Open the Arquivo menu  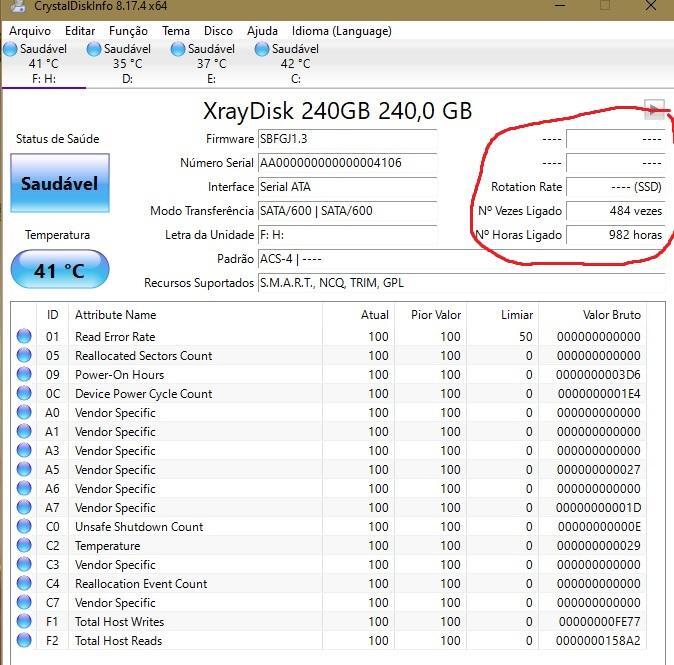click(x=30, y=31)
